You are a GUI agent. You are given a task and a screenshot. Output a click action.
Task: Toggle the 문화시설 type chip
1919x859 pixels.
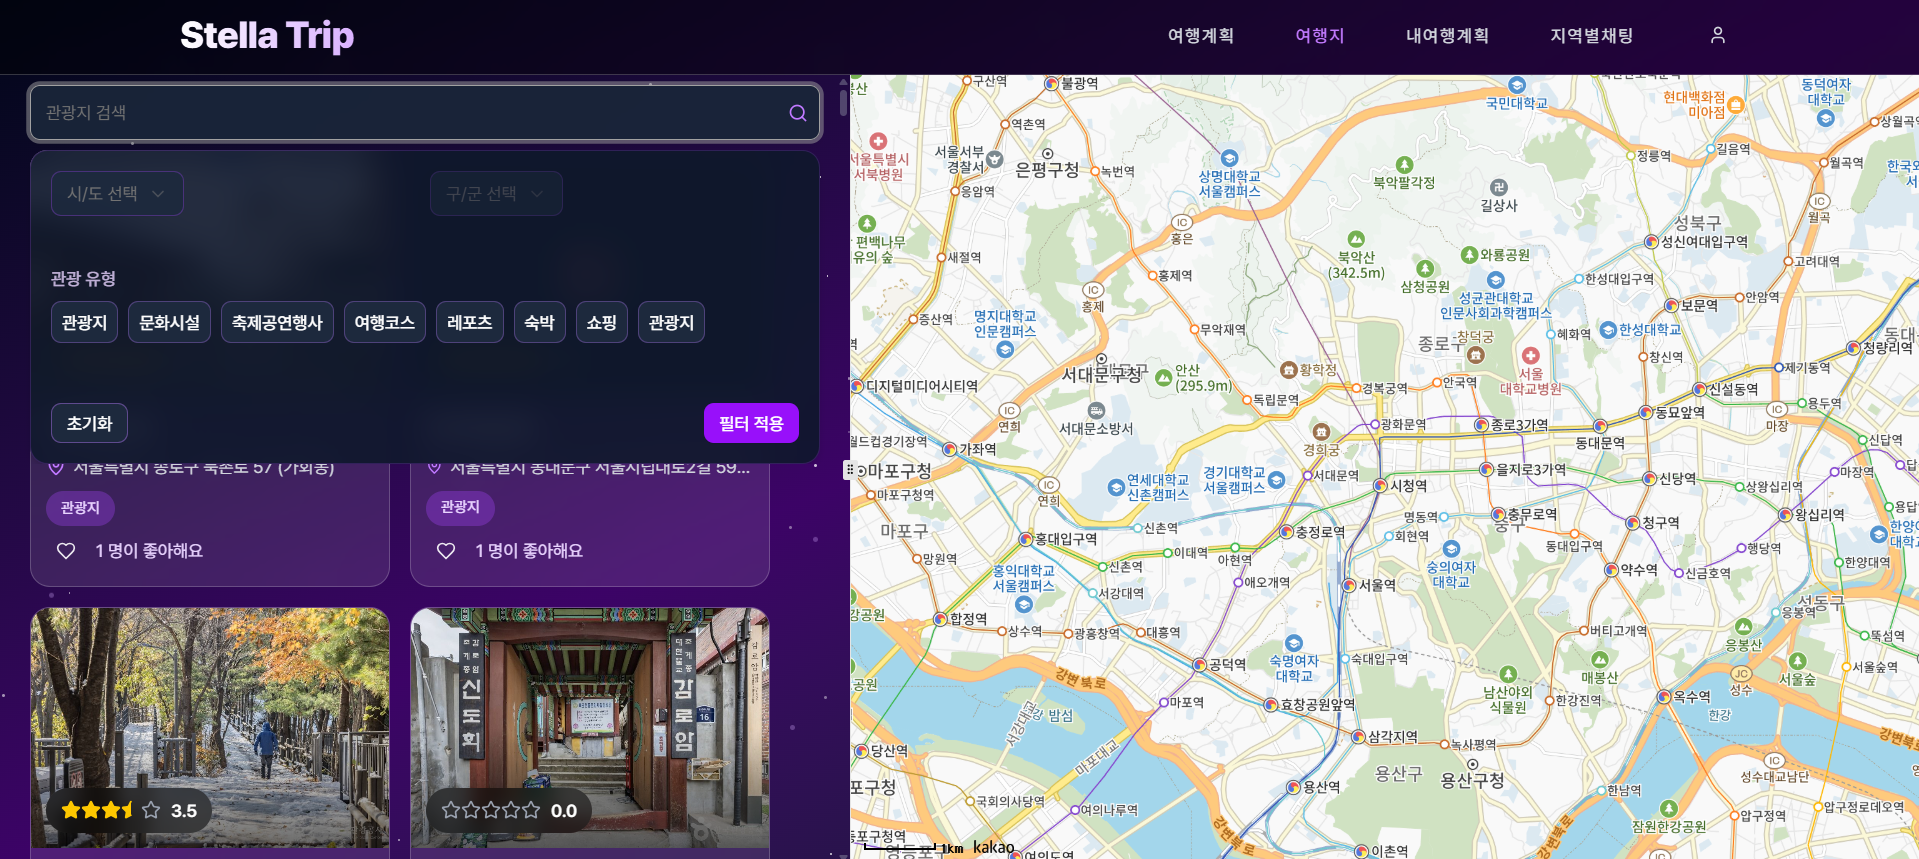[x=169, y=323]
